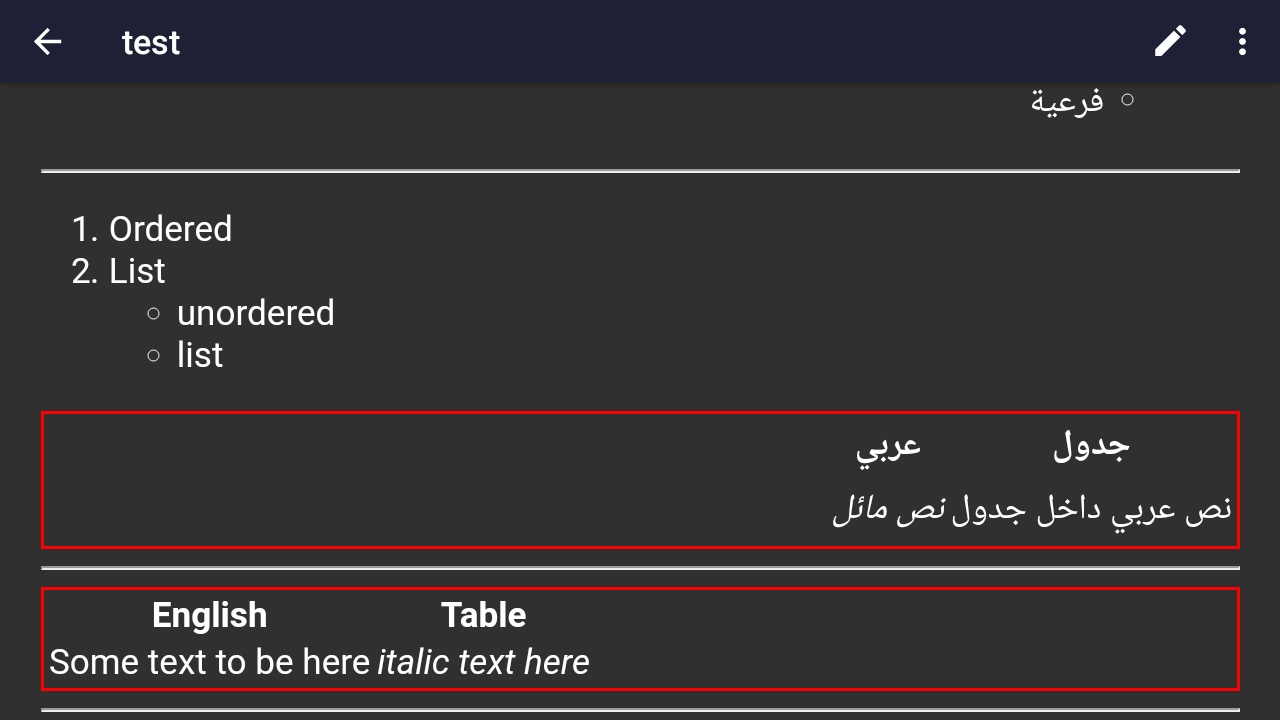1280x720 pixels.
Task: Select the note title 'test' in the toolbar
Action: pos(150,41)
